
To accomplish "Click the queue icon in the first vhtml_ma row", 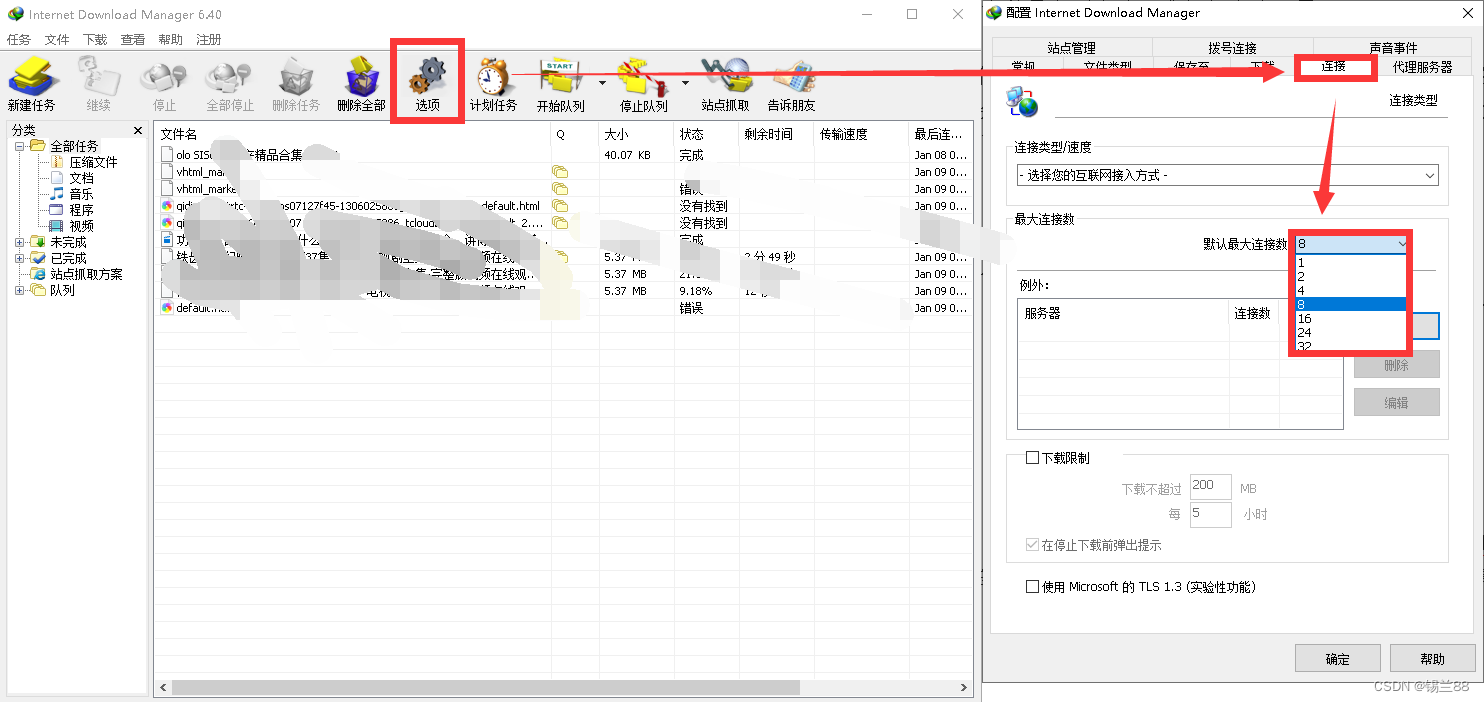I will (560, 172).
